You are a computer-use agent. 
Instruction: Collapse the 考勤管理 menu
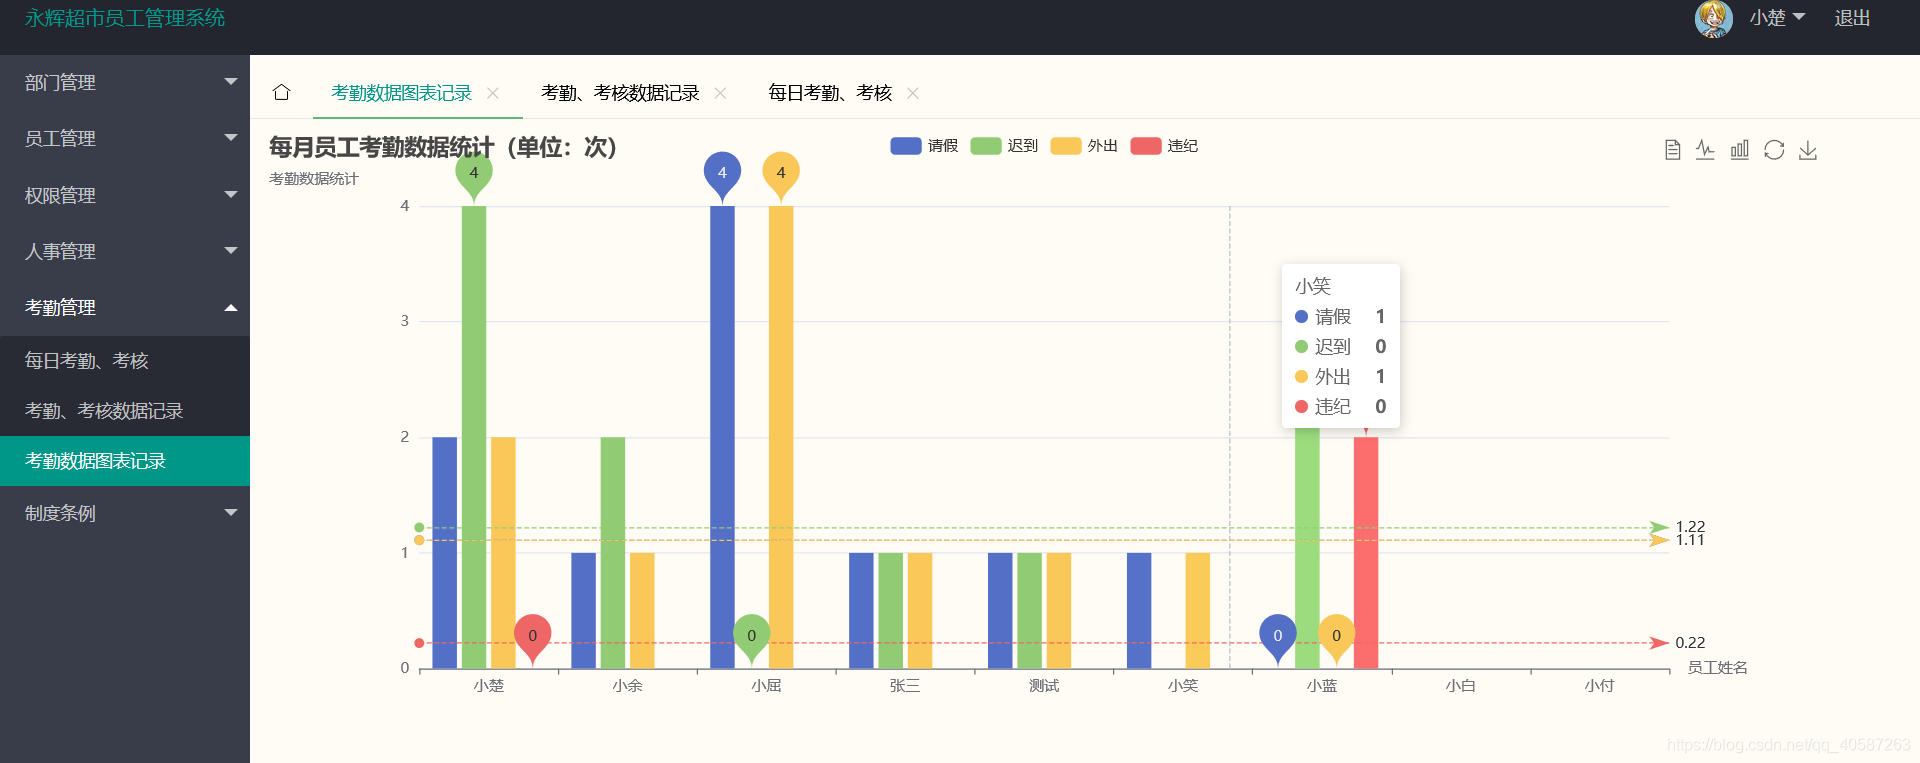coord(125,307)
